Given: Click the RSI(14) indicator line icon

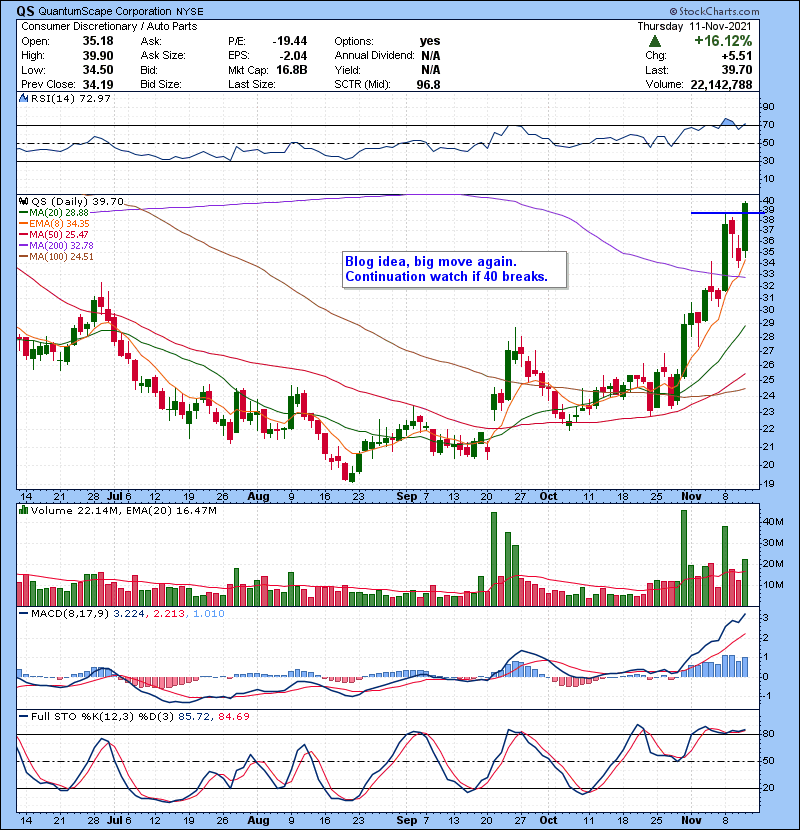Looking at the screenshot, I should click(x=23, y=98).
